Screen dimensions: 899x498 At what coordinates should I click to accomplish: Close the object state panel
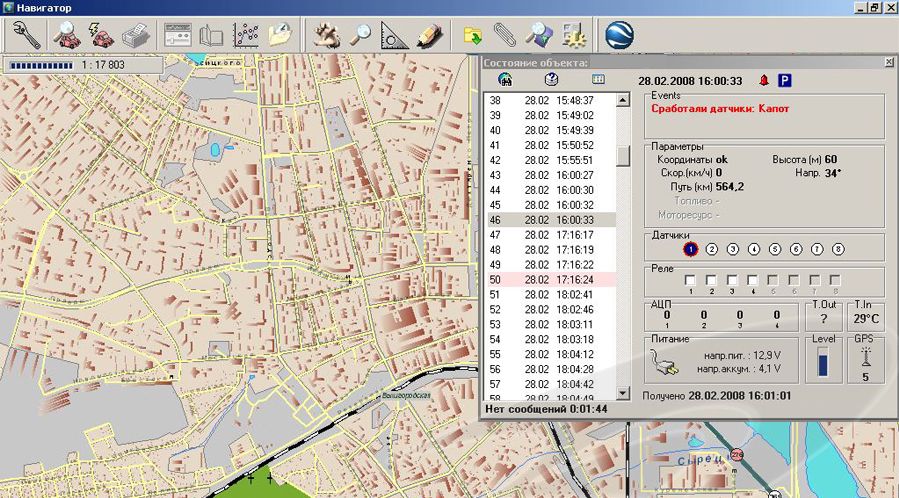pos(889,62)
